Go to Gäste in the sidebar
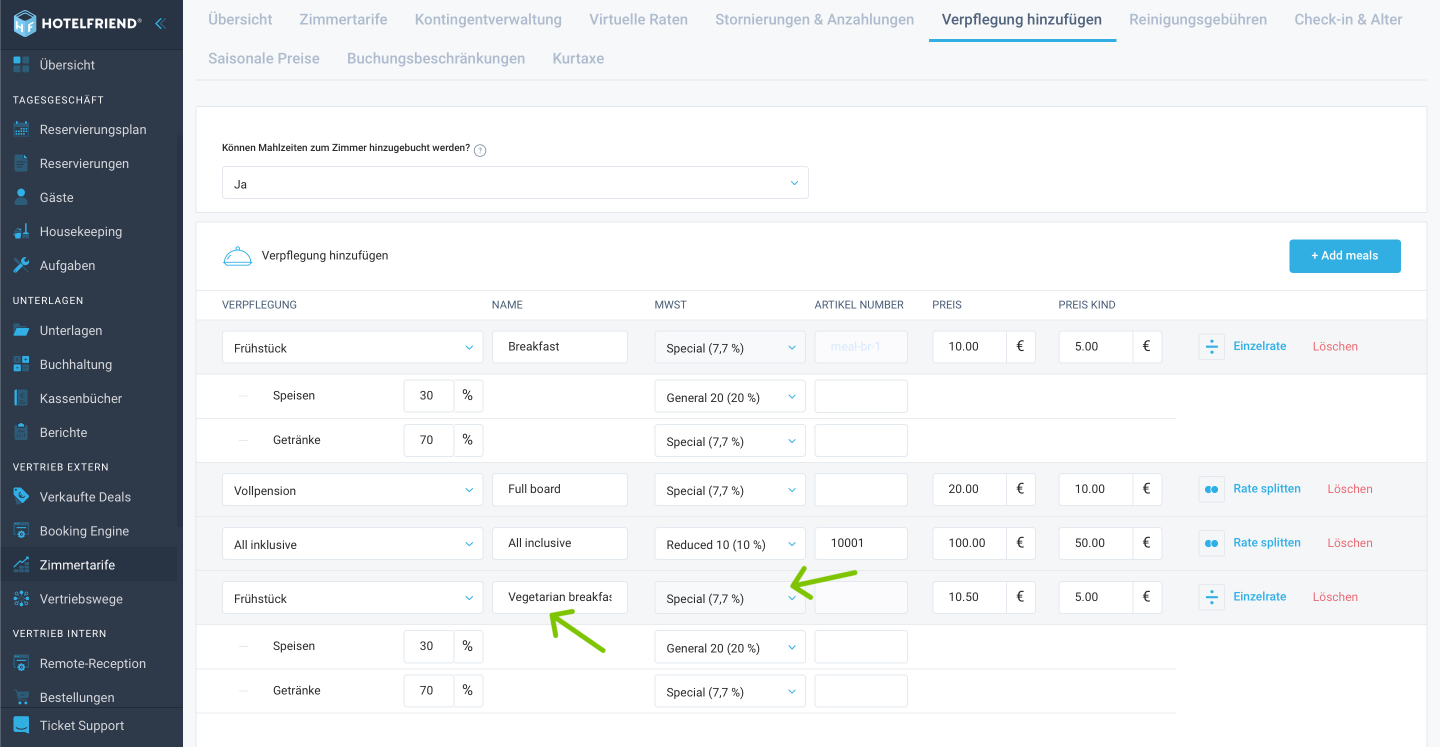This screenshot has width=1440, height=747. [56, 197]
